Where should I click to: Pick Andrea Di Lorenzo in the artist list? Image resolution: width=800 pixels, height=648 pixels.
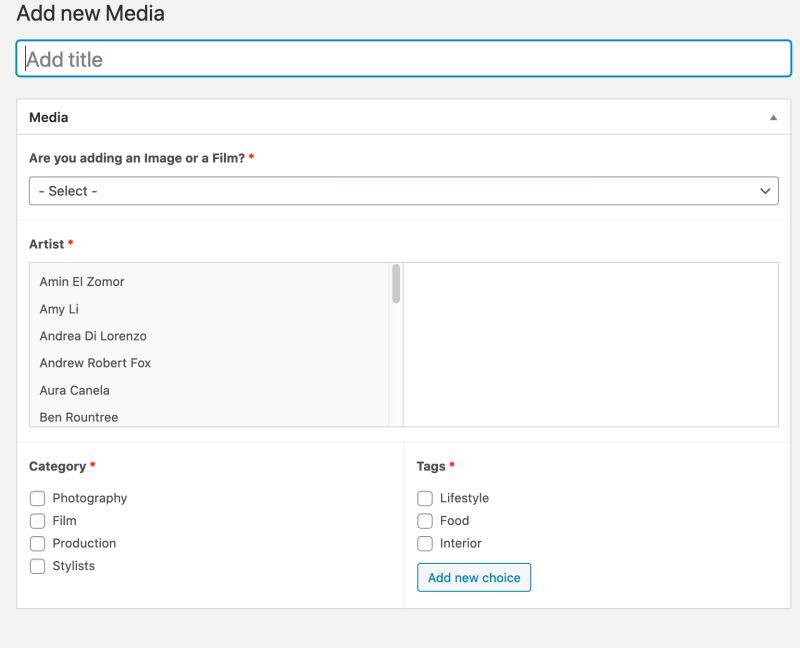[93, 336]
